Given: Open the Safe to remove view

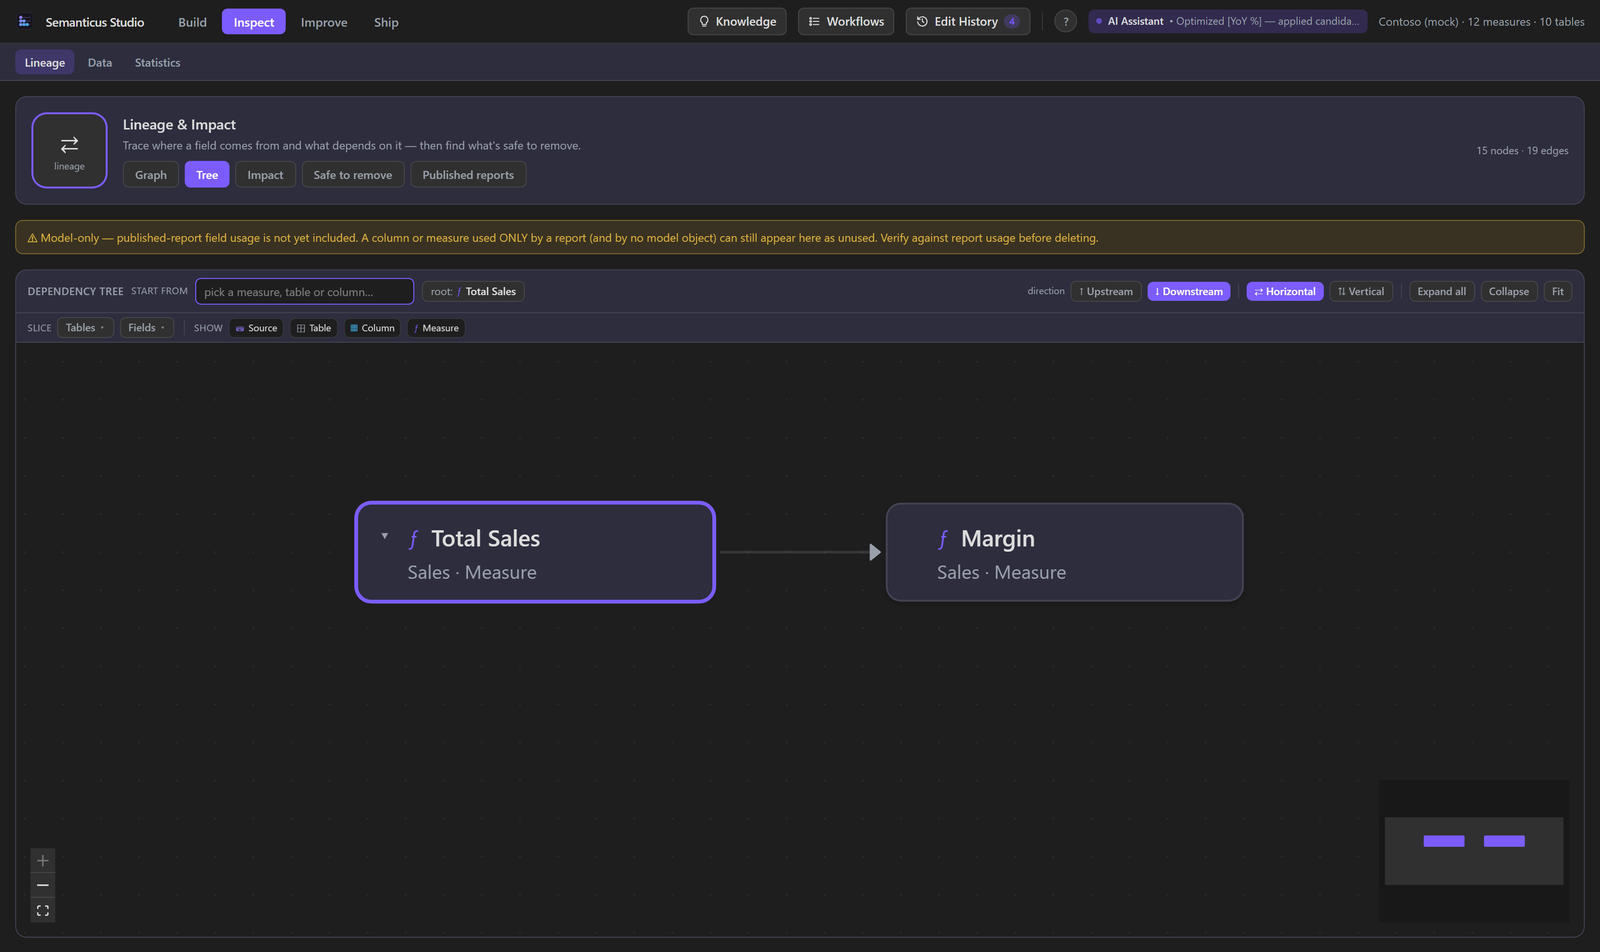Looking at the screenshot, I should click(353, 174).
